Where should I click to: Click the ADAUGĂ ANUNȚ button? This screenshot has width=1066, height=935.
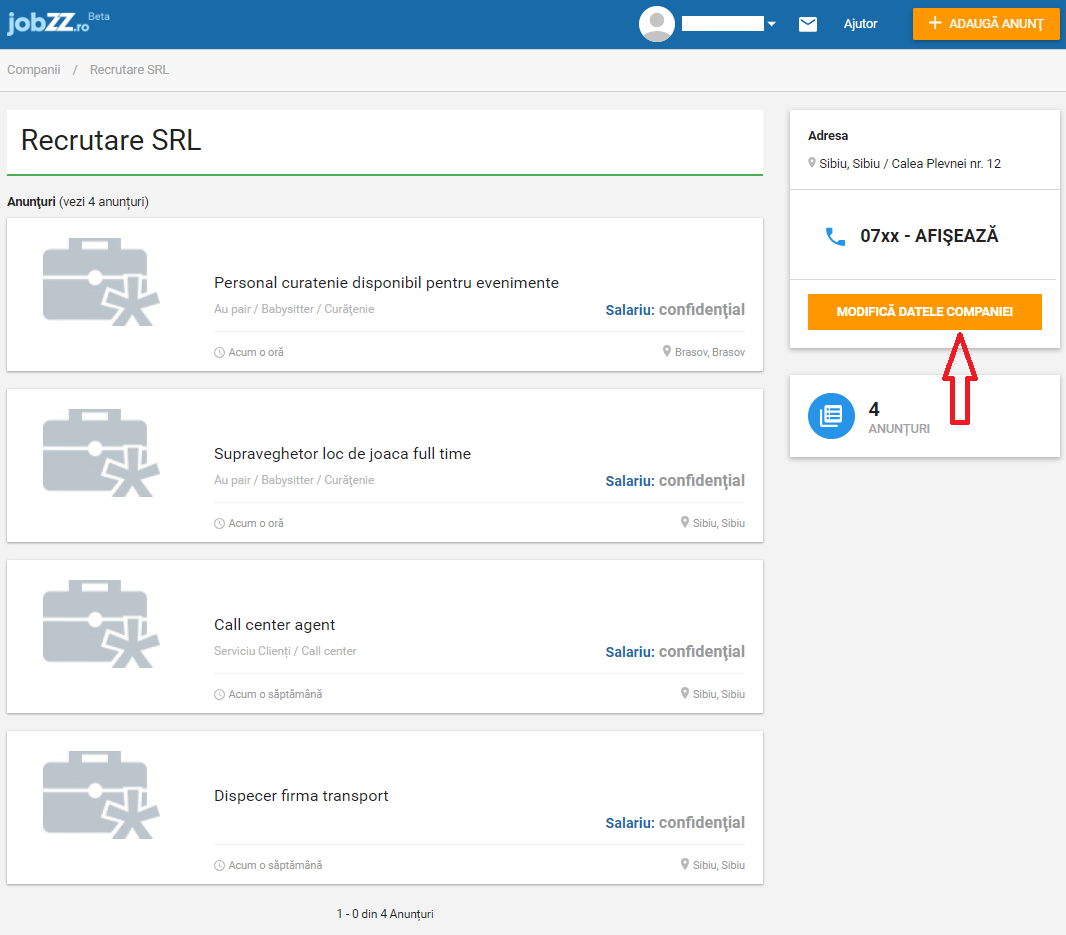(x=986, y=24)
